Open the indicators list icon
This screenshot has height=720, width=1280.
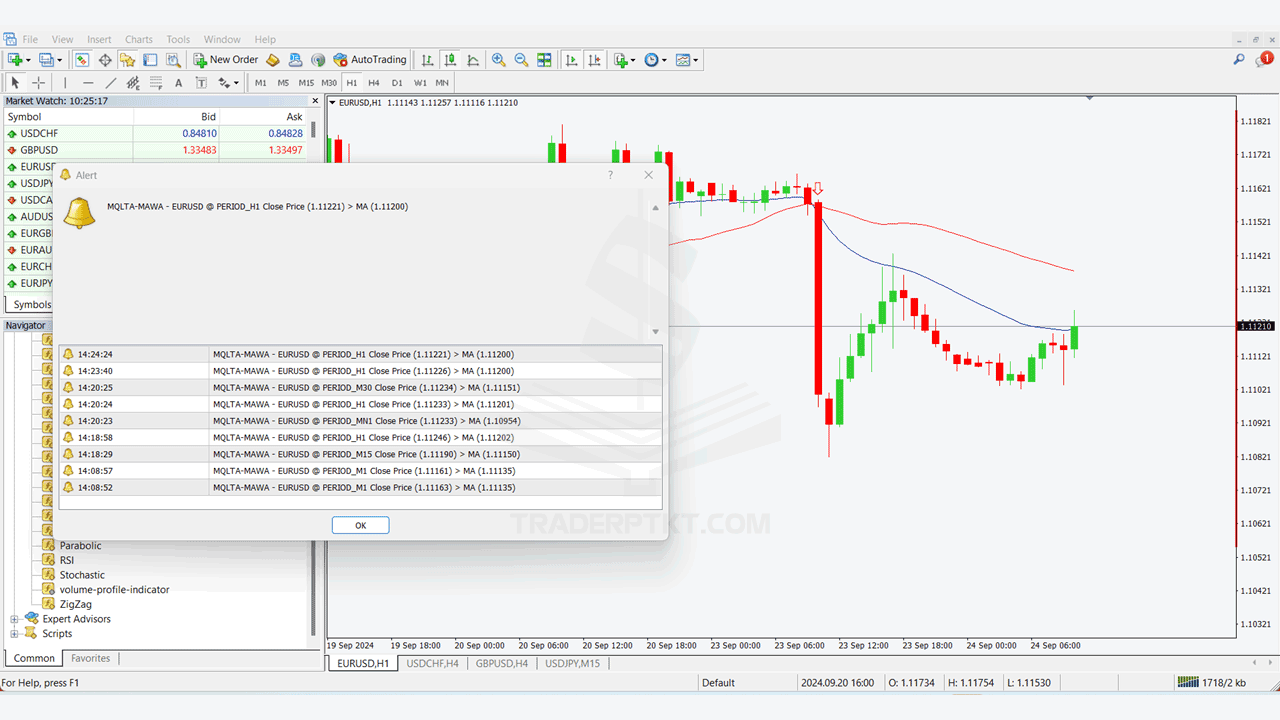pos(620,60)
